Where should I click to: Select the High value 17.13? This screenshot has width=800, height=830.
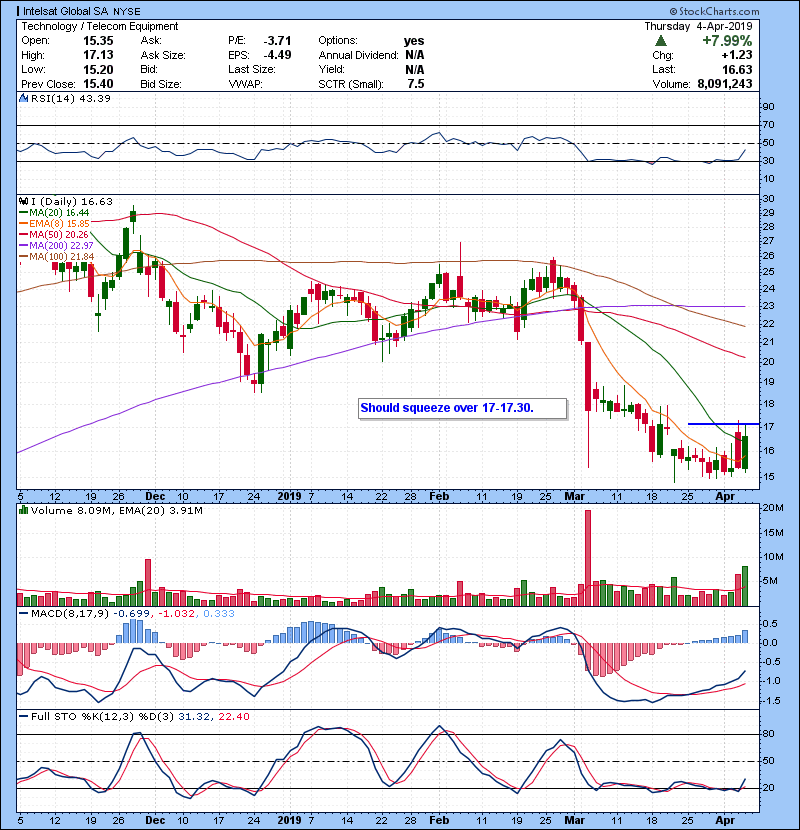(98, 55)
